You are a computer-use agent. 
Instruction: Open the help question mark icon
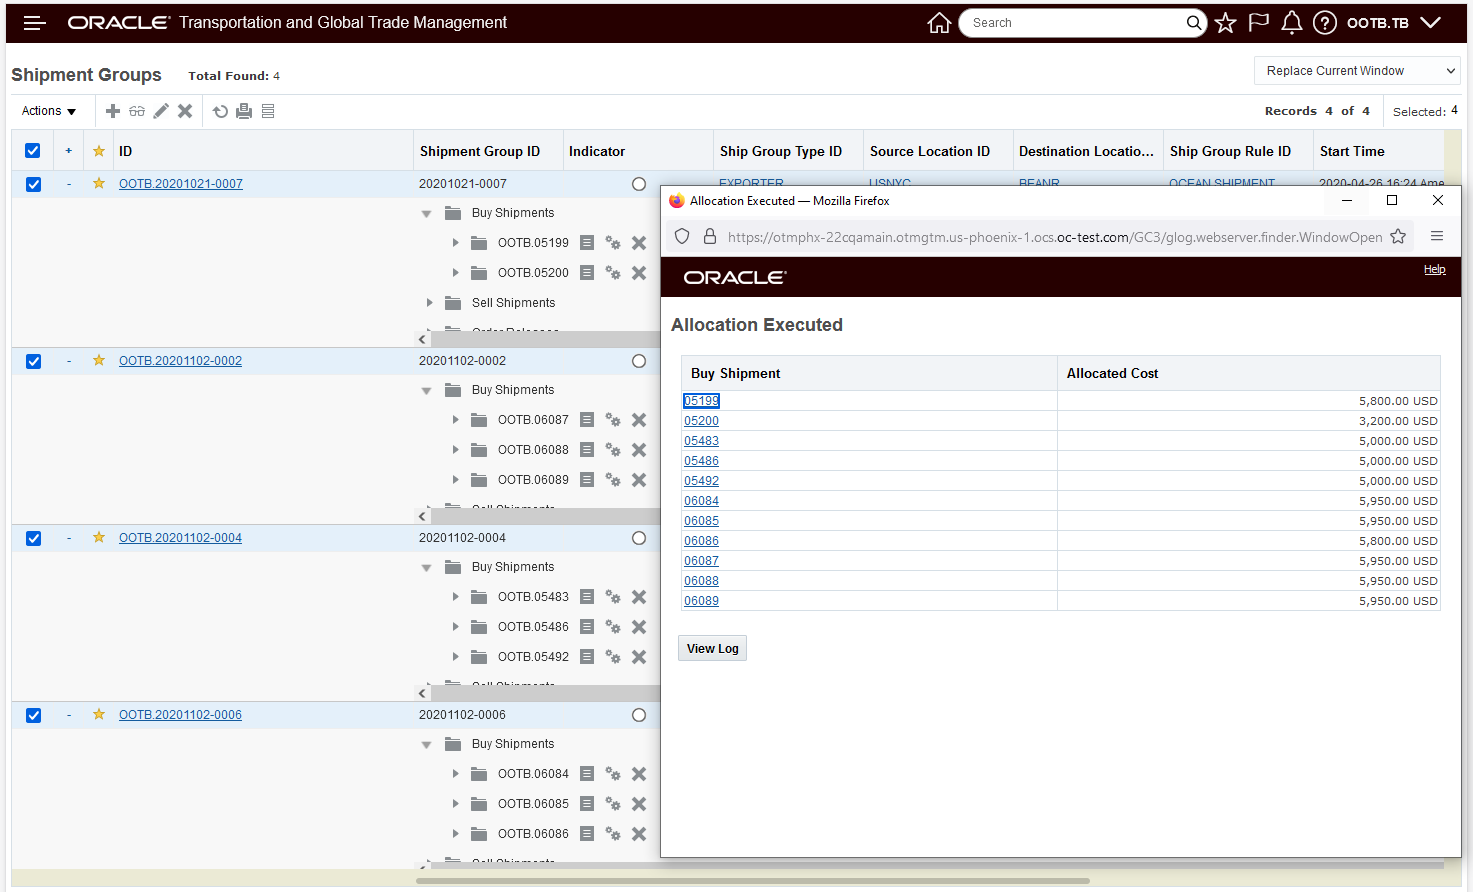click(x=1325, y=23)
